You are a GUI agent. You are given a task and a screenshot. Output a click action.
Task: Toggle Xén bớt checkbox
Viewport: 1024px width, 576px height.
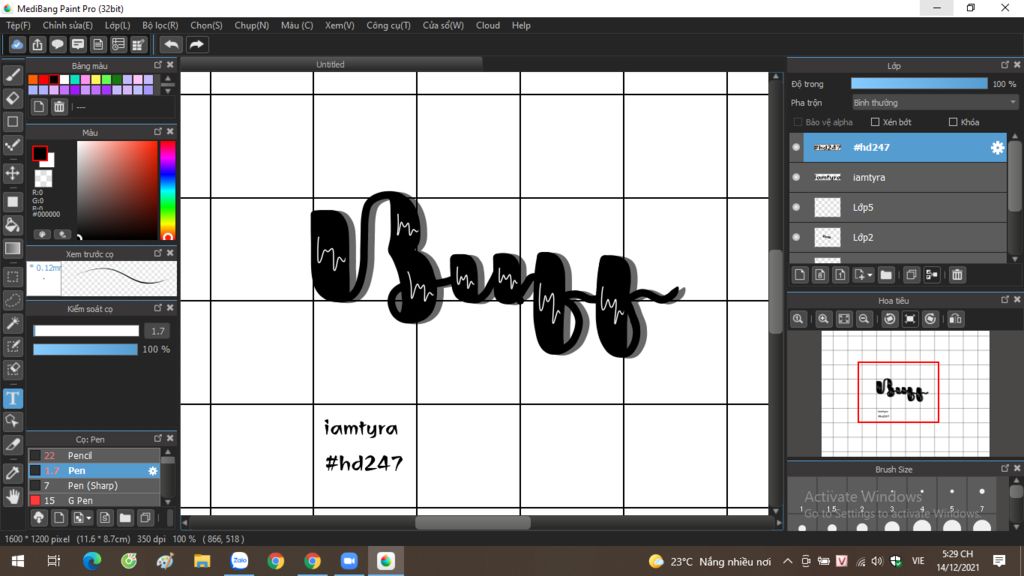click(875, 122)
